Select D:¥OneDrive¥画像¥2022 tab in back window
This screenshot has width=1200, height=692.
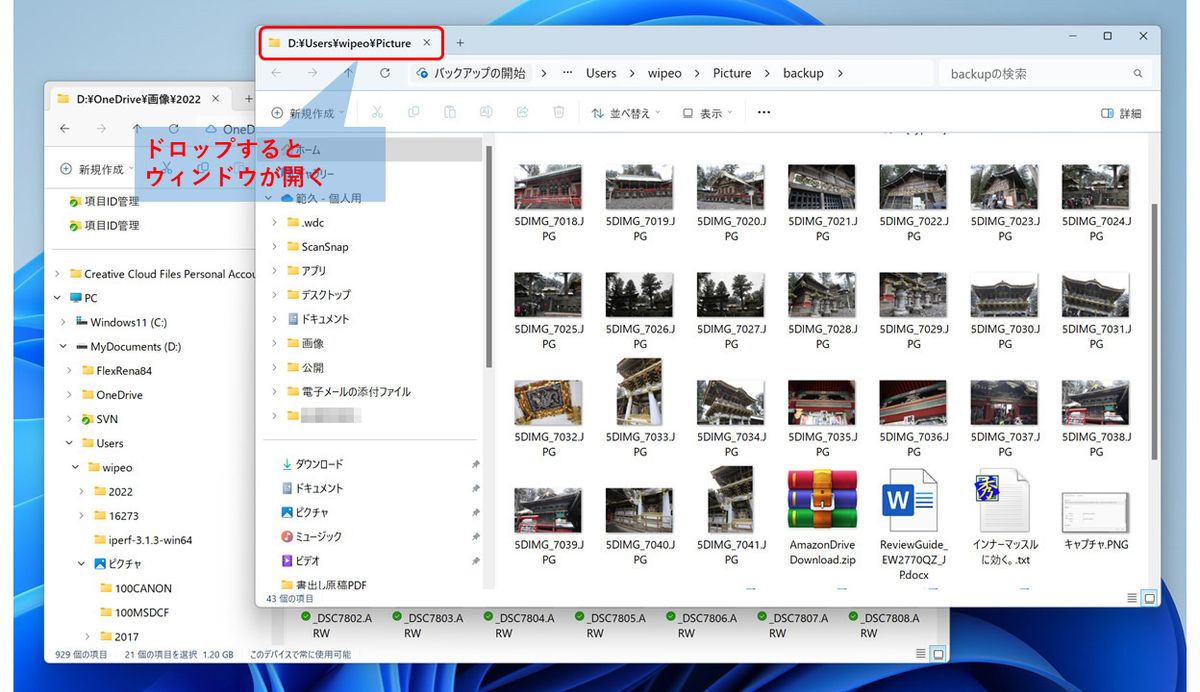[138, 99]
